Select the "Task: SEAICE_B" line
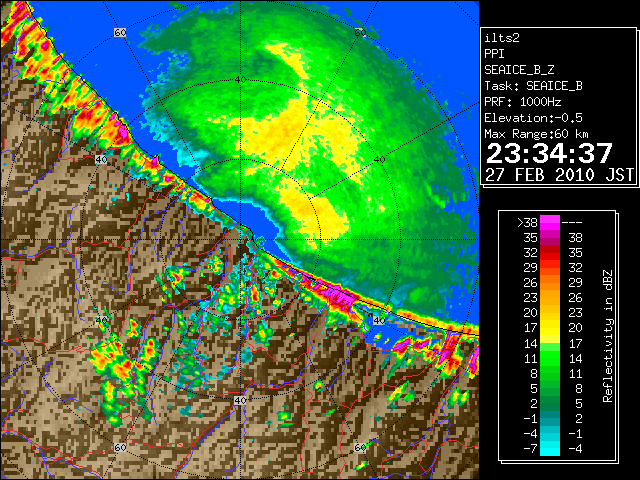The height and width of the screenshot is (480, 640). click(533, 86)
